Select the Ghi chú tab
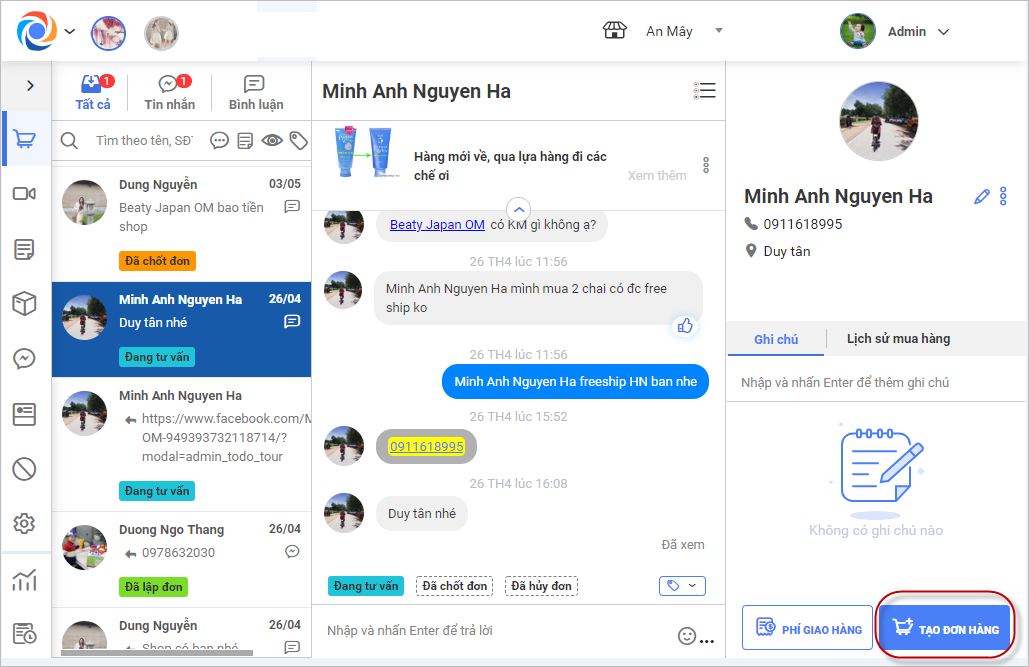Image resolution: width=1029 pixels, height=667 pixels. 776,339
